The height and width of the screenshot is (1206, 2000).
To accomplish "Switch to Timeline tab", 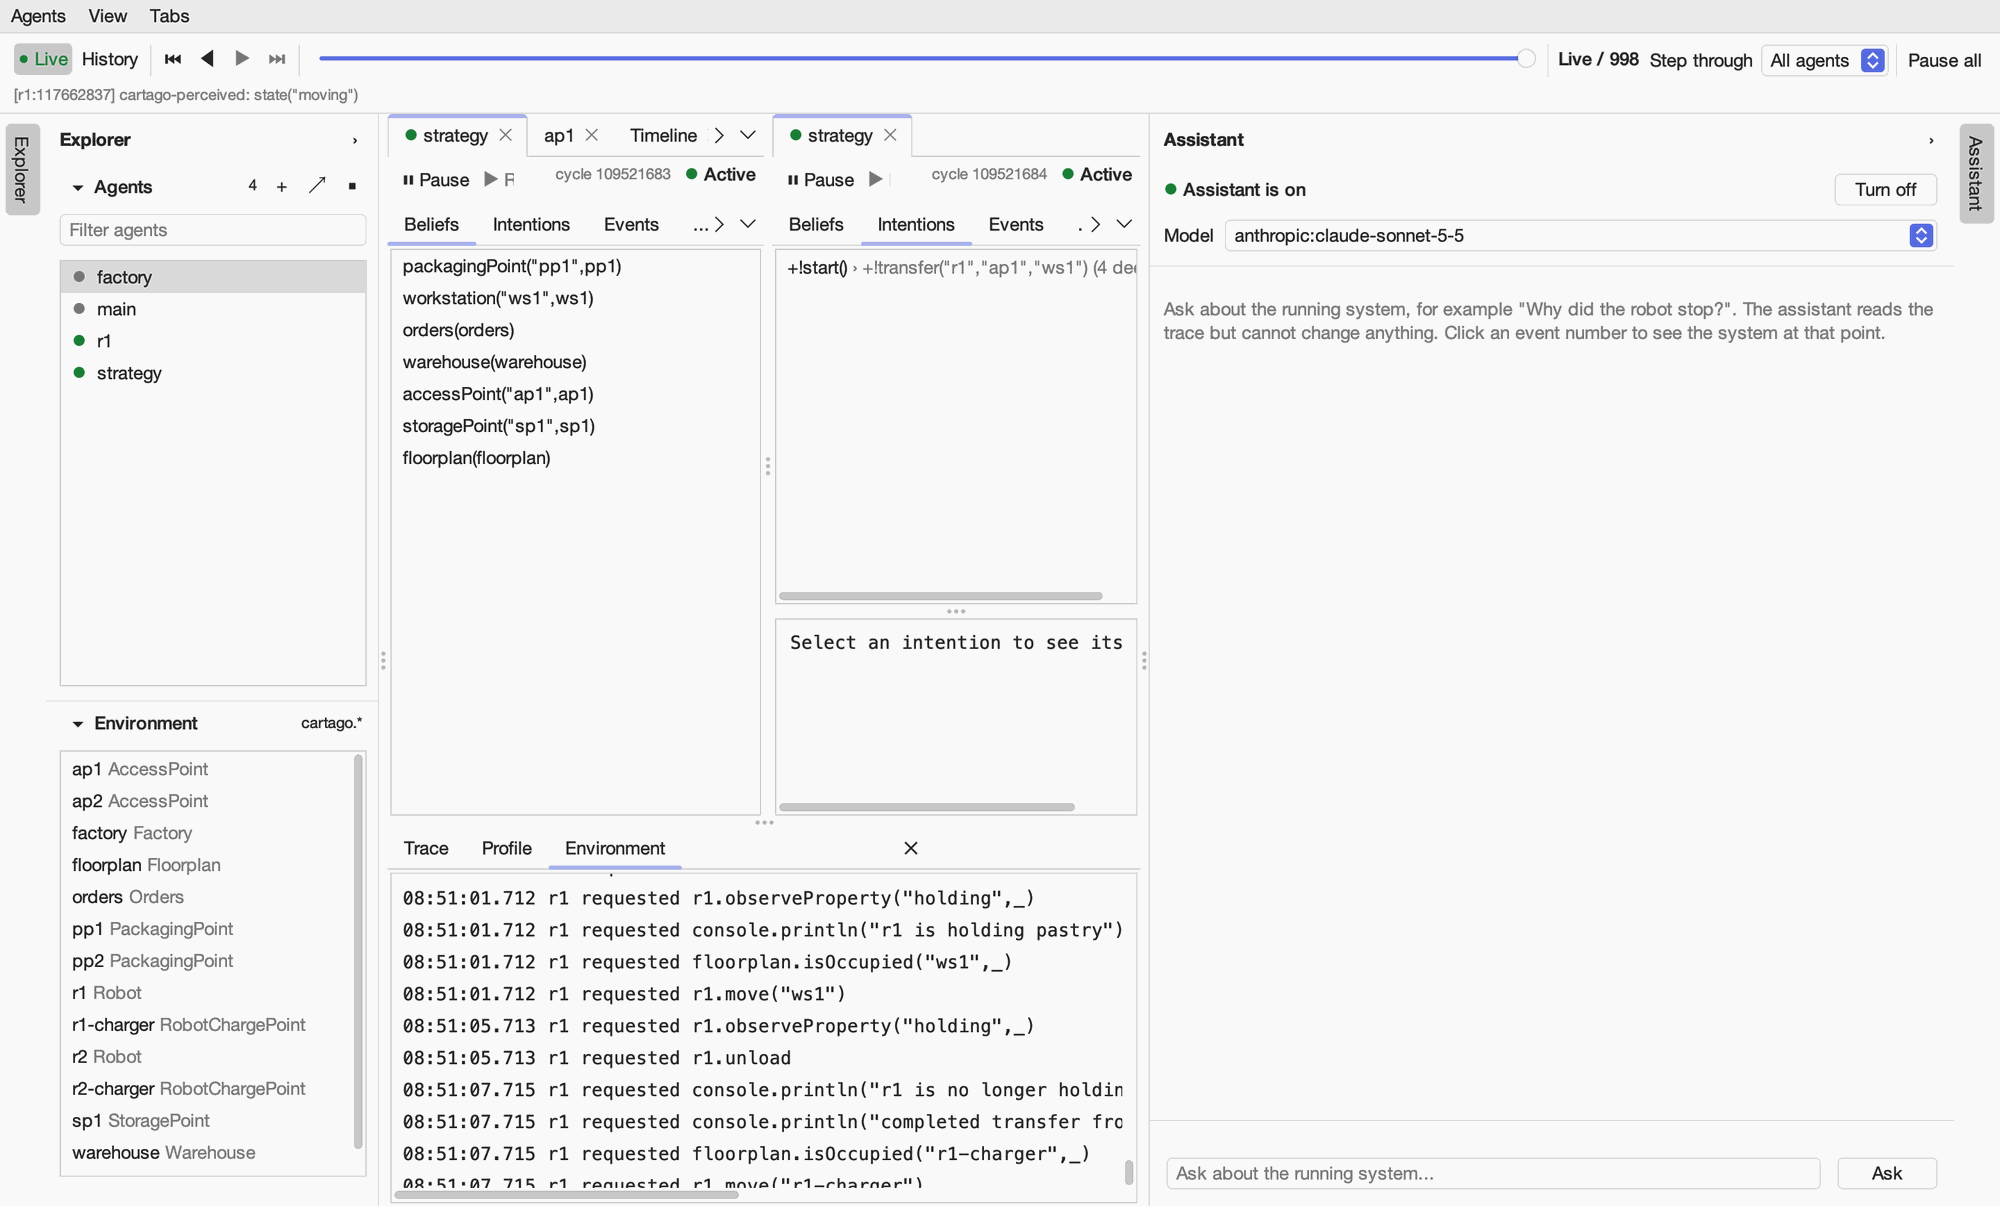I will pos(663,135).
